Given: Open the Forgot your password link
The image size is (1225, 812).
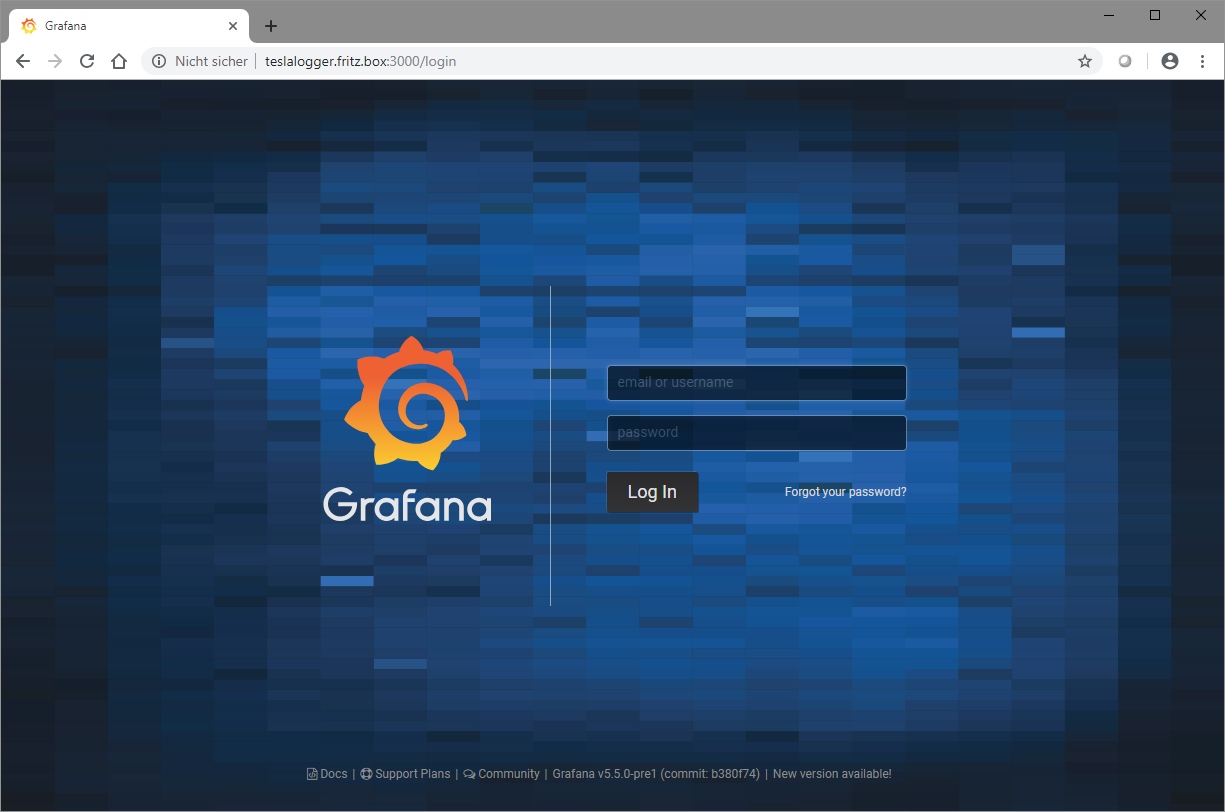Looking at the screenshot, I should (x=845, y=492).
